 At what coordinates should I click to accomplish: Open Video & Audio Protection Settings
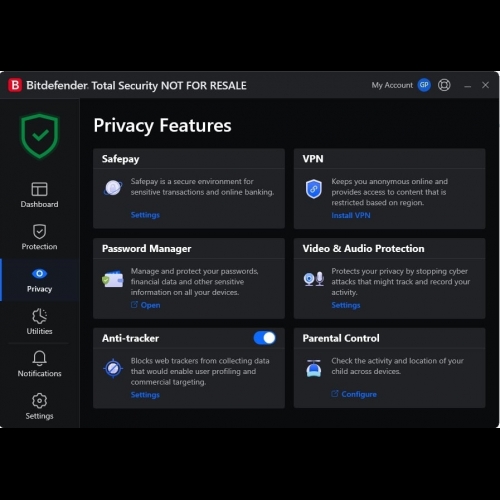coord(346,305)
